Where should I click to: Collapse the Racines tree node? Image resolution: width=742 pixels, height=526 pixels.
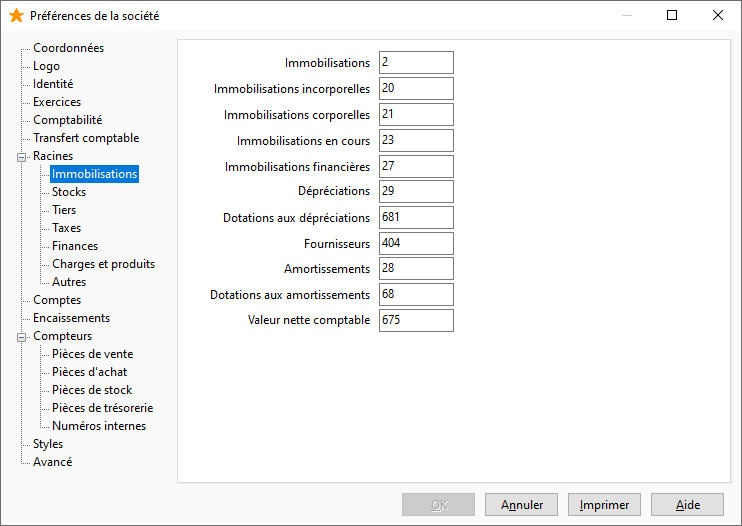[21, 157]
